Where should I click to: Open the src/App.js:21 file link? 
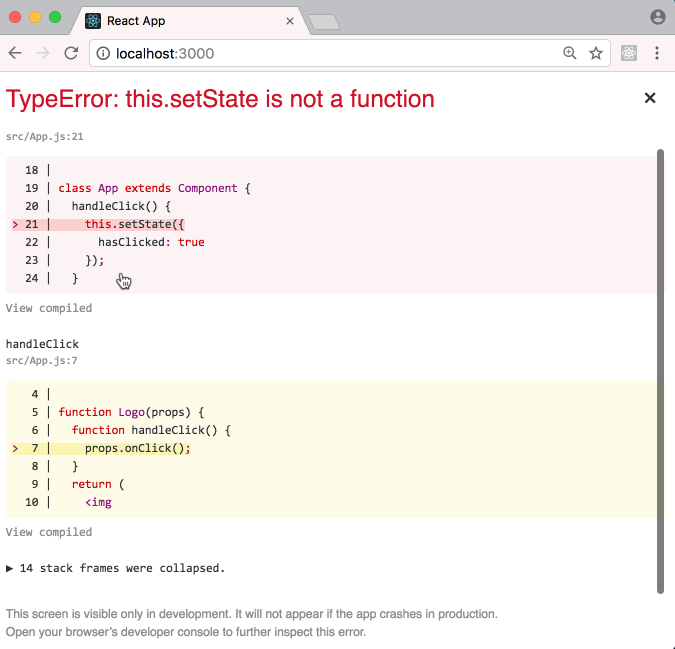pos(44,136)
